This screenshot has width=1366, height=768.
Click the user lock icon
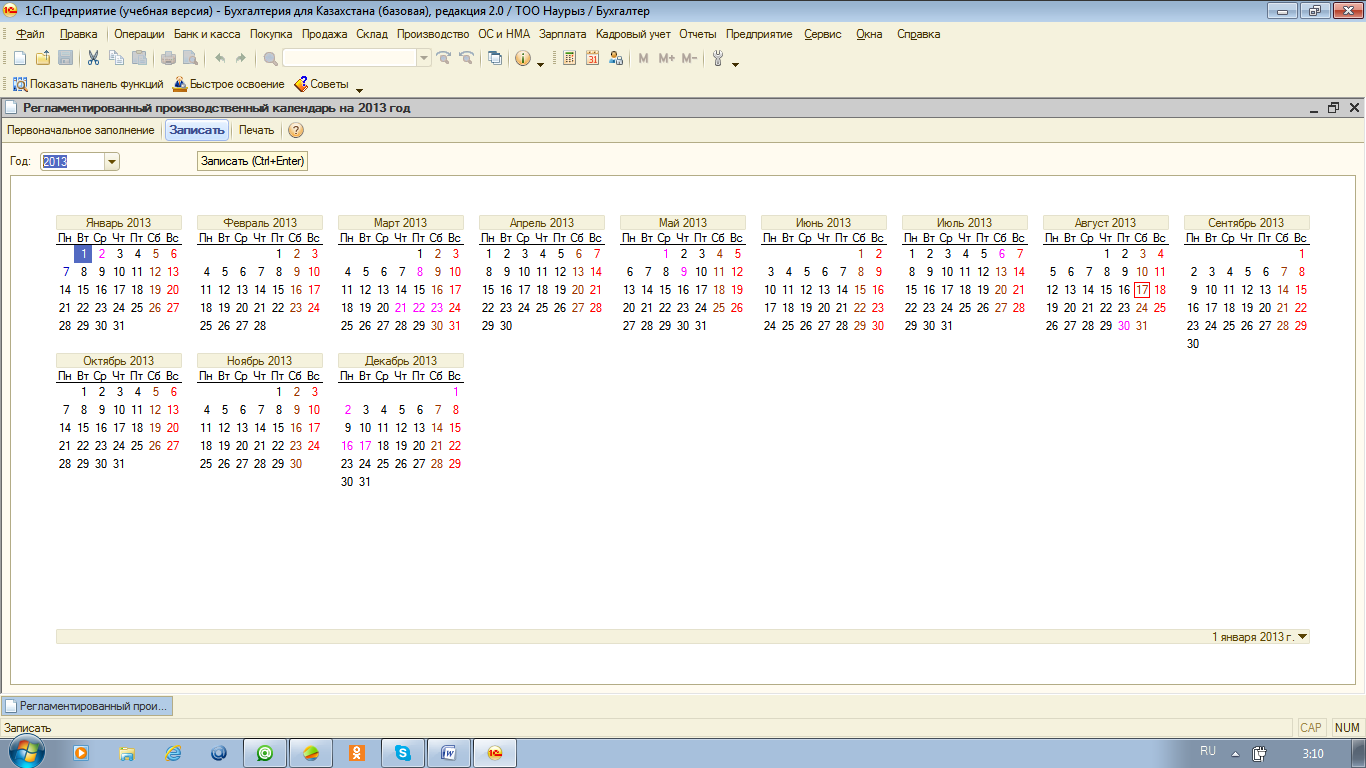coord(615,59)
